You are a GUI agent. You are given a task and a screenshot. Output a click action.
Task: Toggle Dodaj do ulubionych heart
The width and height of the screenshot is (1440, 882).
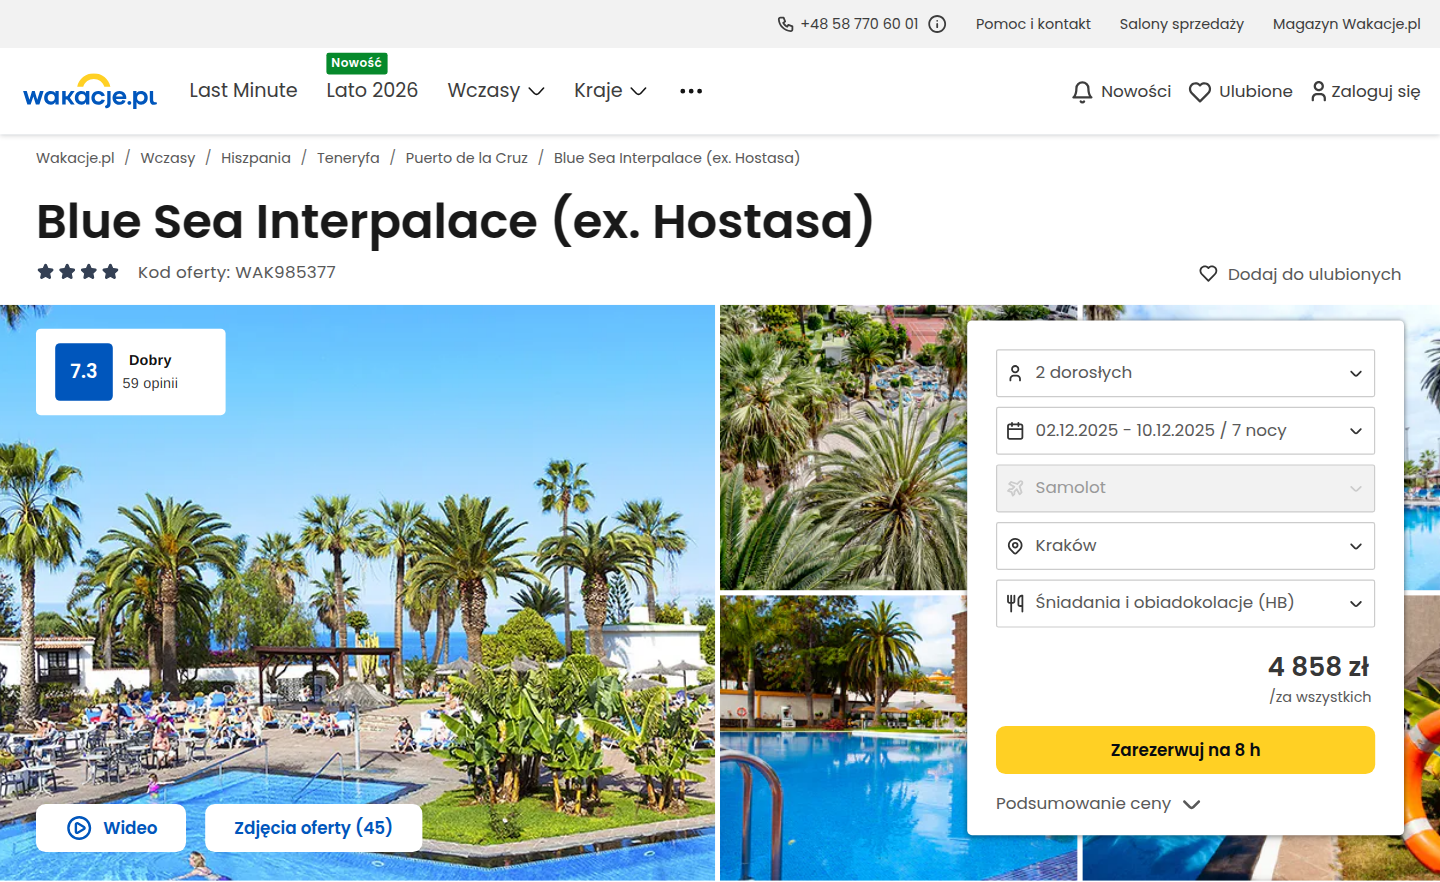coord(1208,274)
